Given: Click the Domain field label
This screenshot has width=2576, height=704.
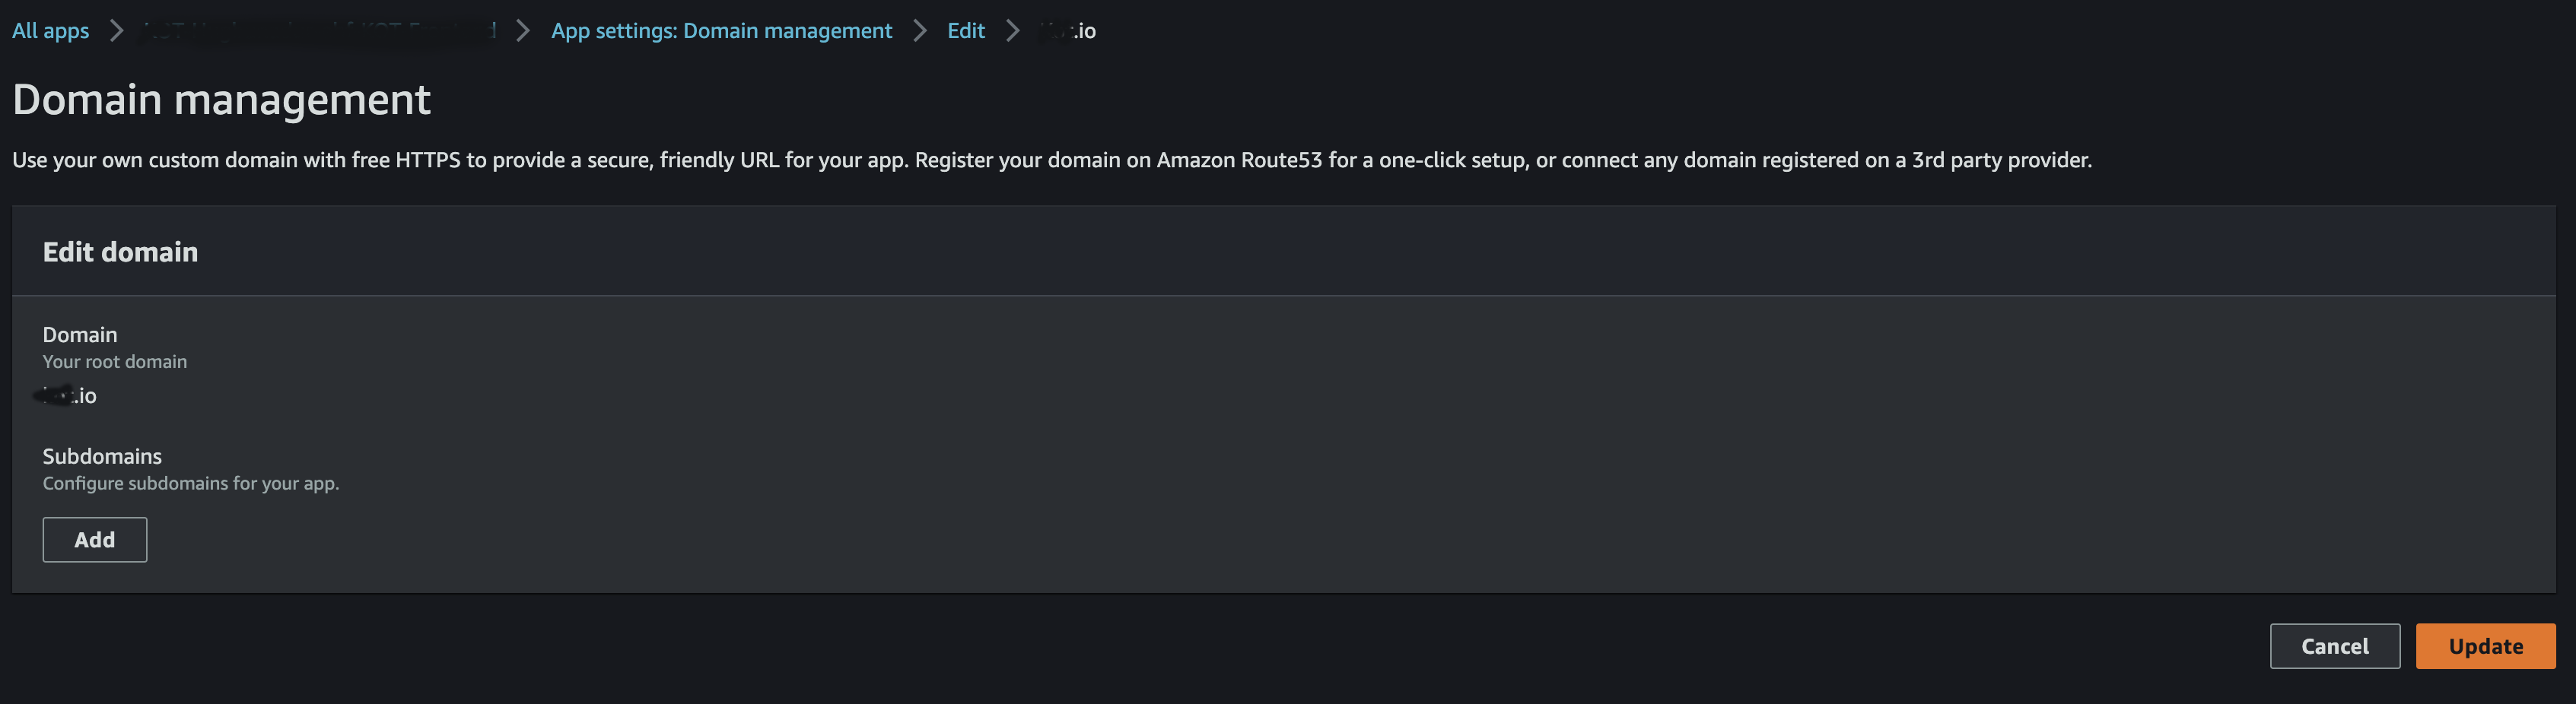Looking at the screenshot, I should 79,334.
